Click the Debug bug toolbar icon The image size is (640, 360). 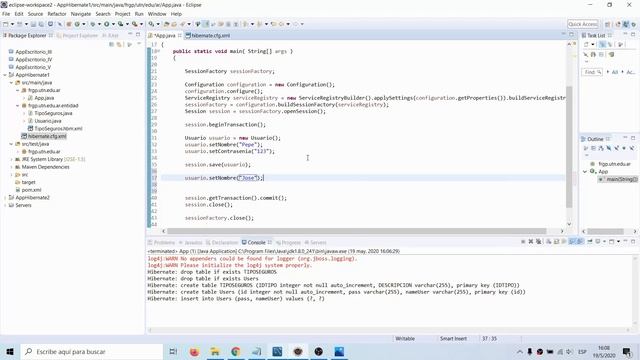93,24
